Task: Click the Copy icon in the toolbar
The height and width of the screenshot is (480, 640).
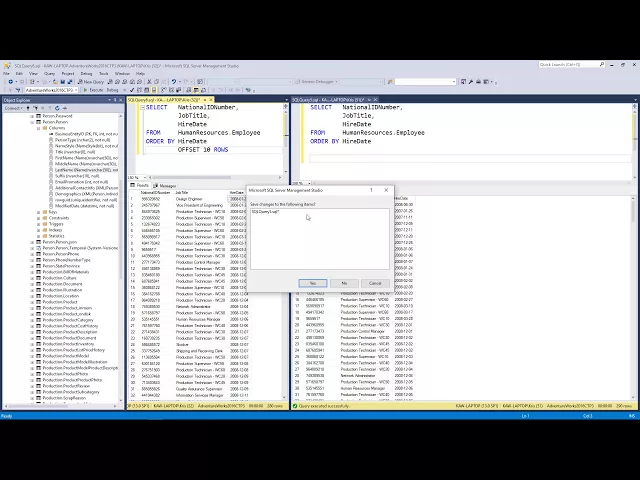Action: pyautogui.click(x=156, y=82)
